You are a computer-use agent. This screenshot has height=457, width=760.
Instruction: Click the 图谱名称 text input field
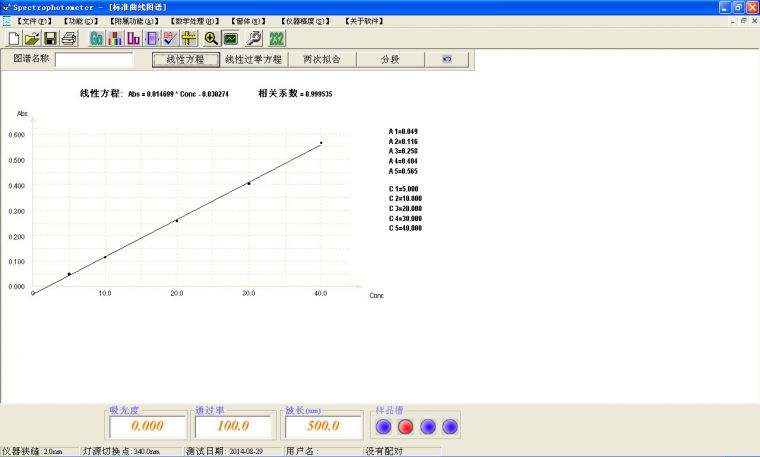(94, 60)
